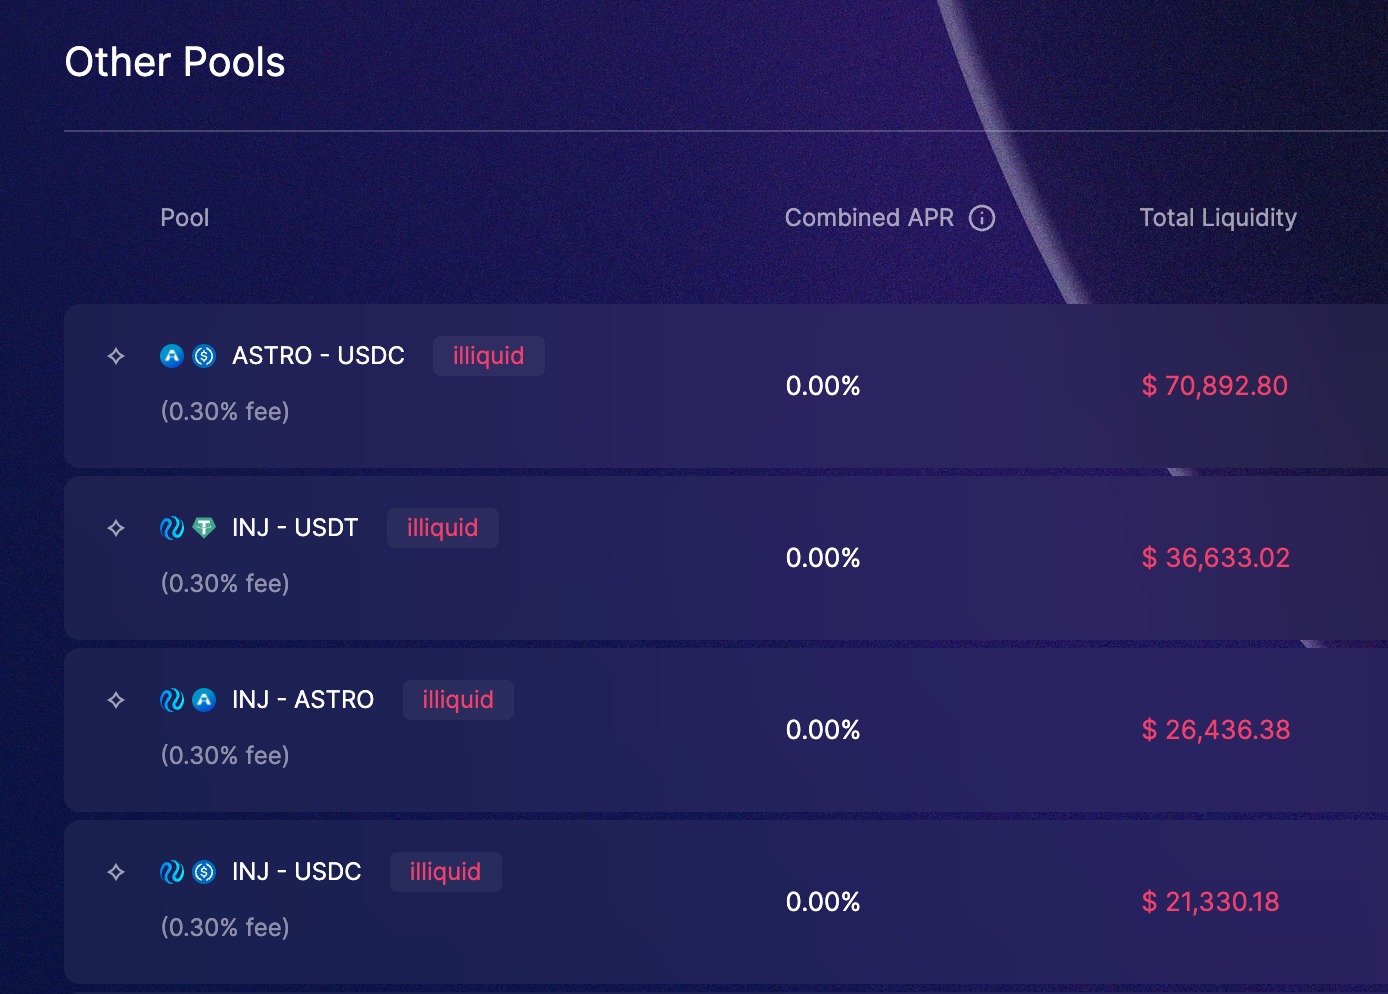Favorite the ASTRO - USDC pool star
1388x994 pixels.
[x=116, y=356]
